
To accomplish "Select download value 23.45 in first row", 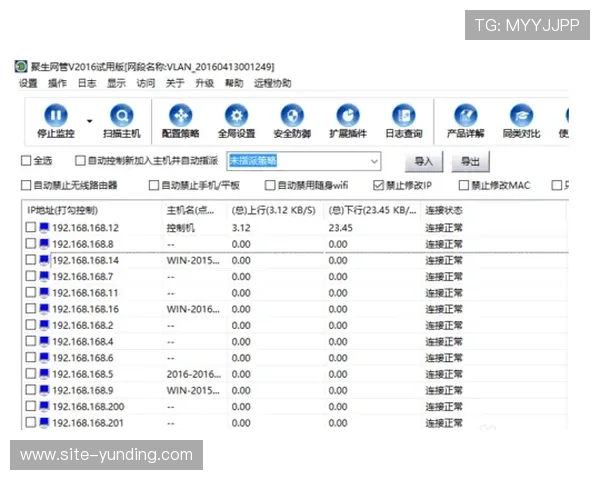I will click(341, 228).
